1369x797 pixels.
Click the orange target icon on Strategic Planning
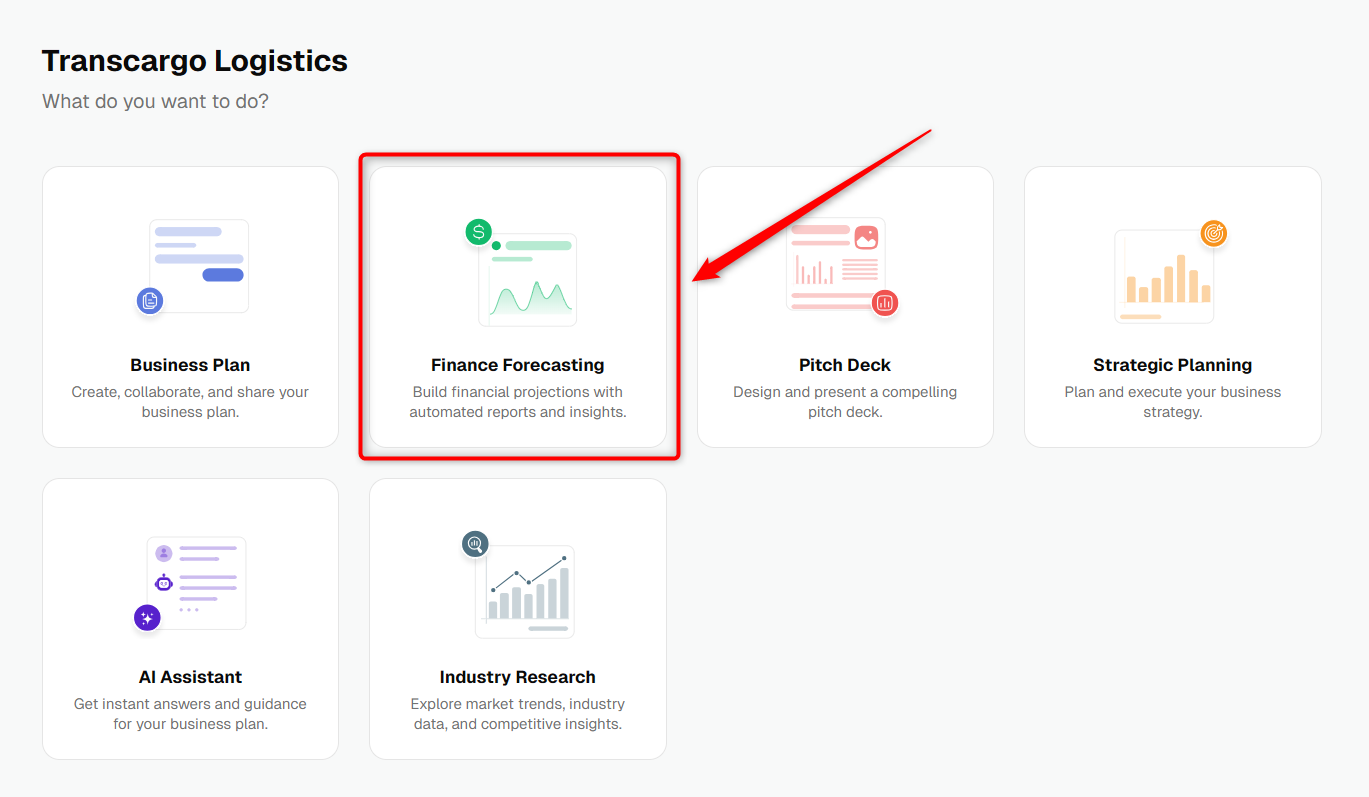pyautogui.click(x=1214, y=233)
